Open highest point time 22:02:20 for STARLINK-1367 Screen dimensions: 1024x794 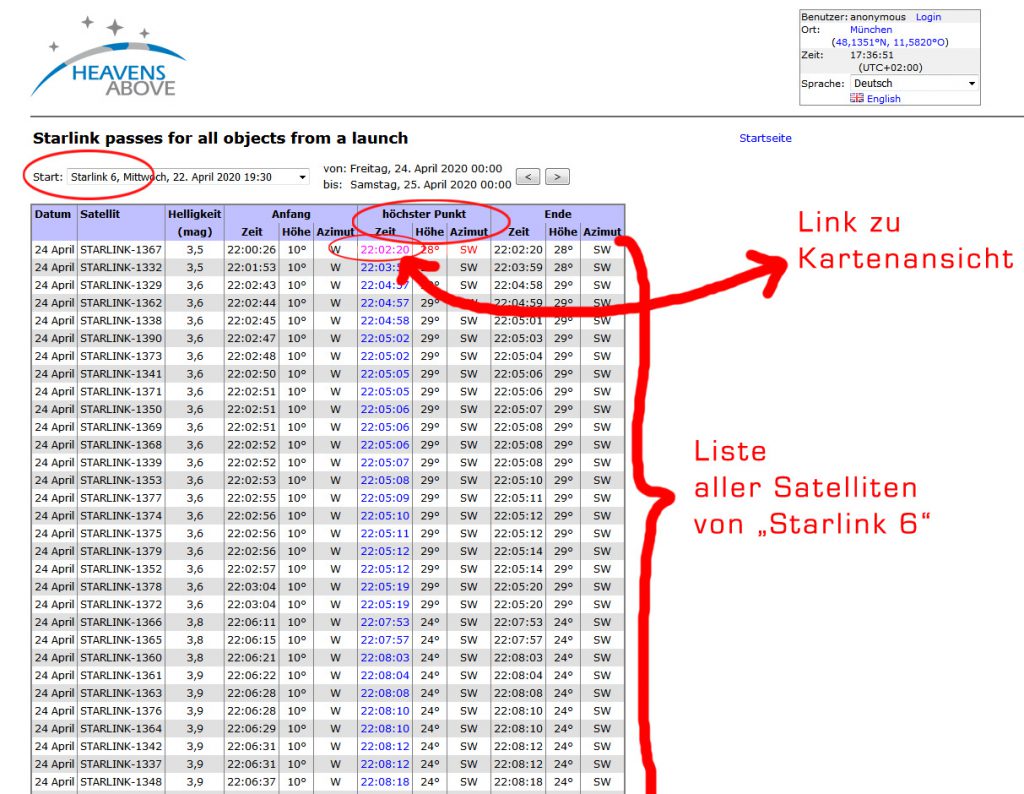[x=385, y=249]
